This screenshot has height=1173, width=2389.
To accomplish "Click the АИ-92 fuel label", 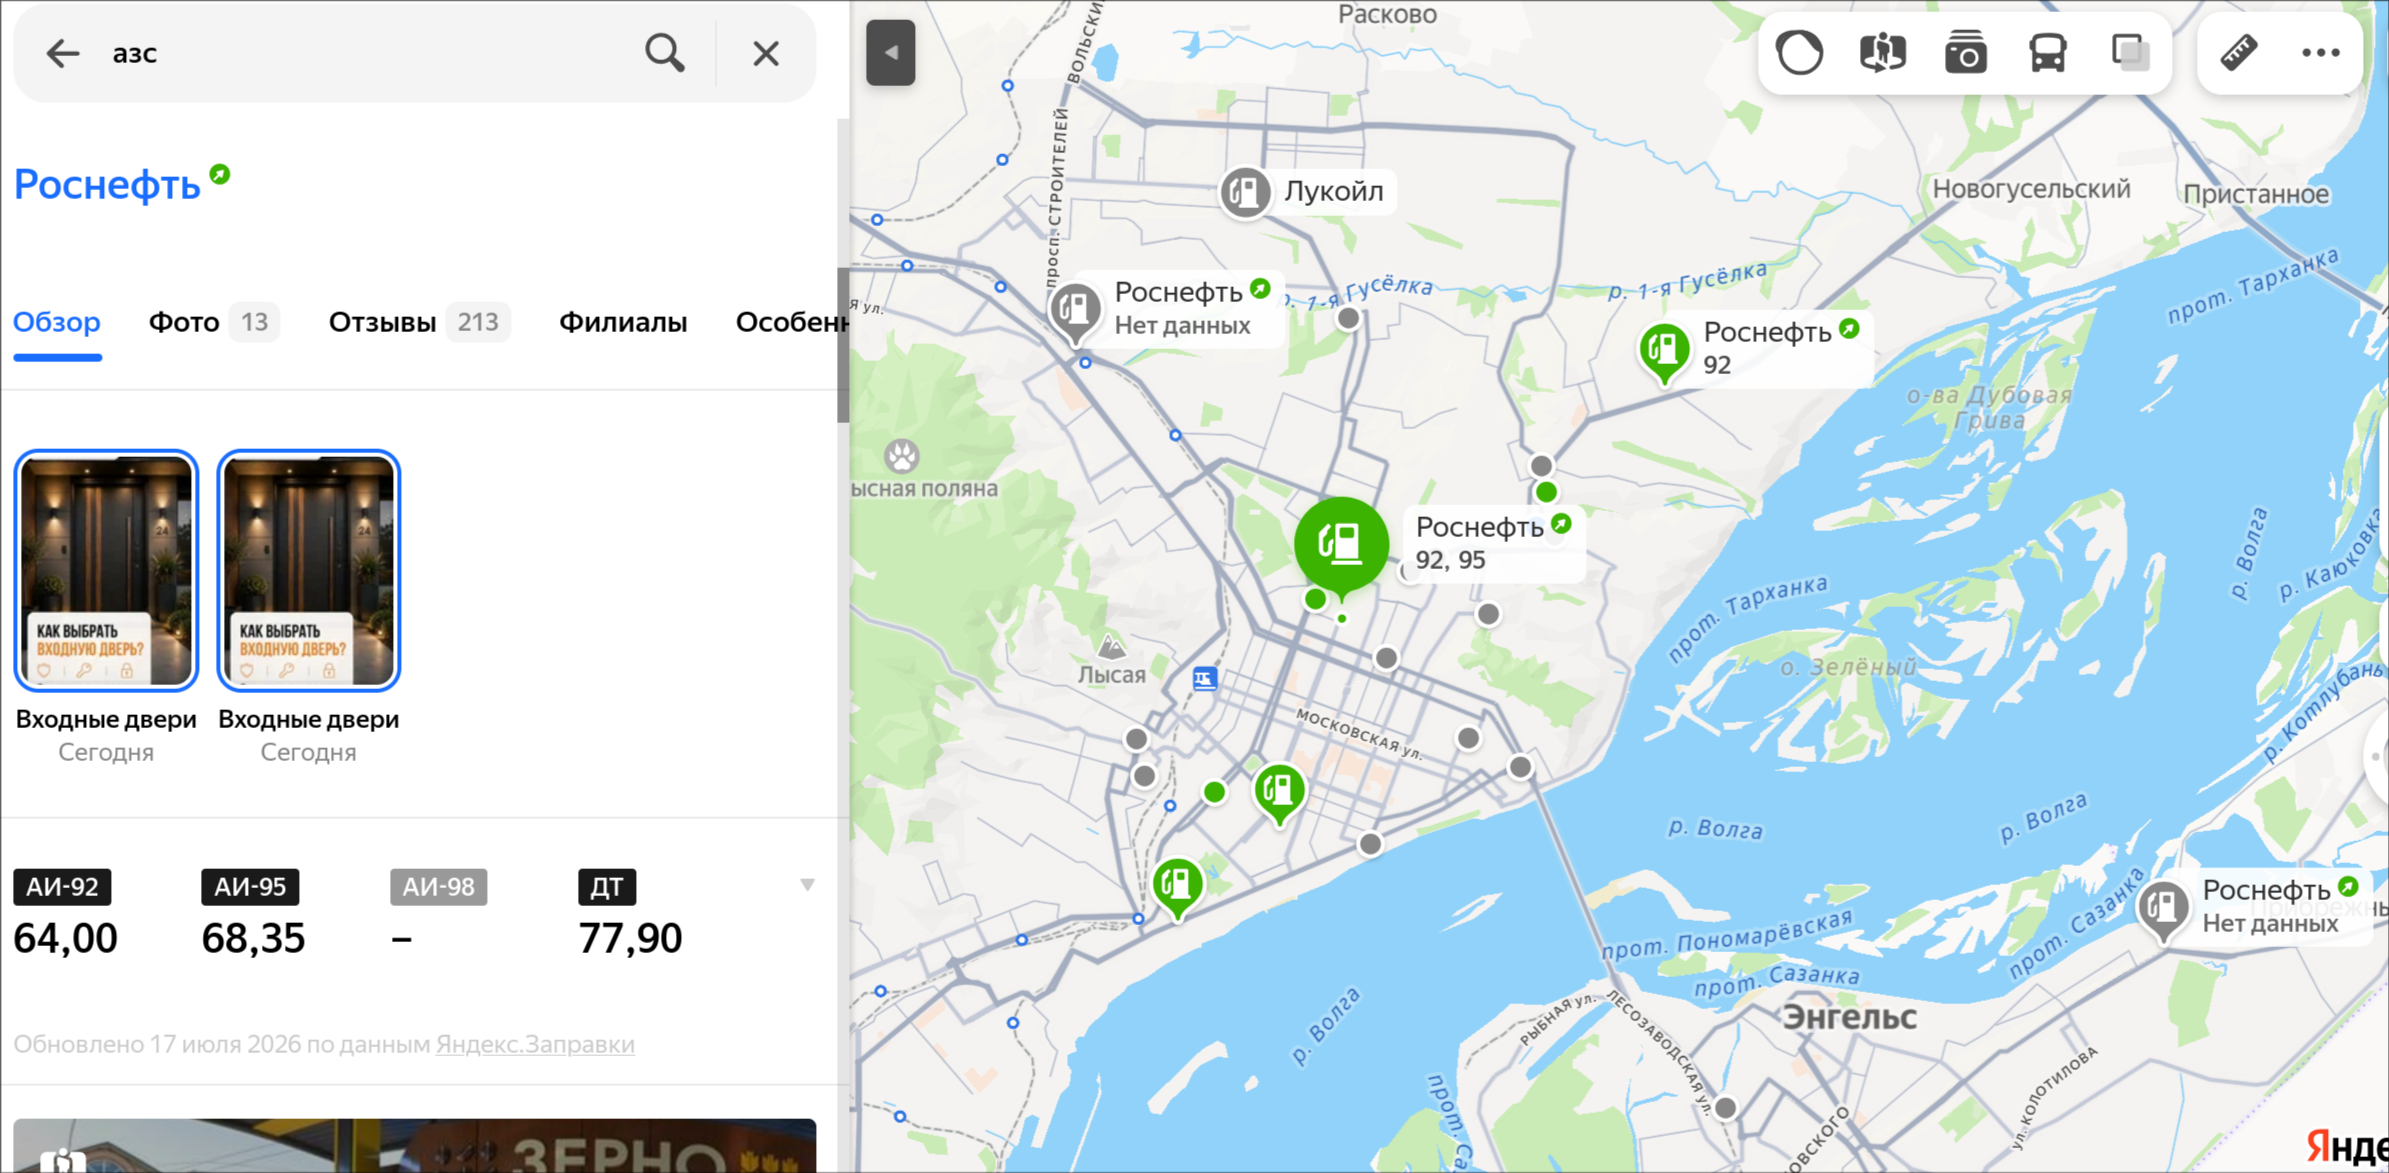I will 62,887.
